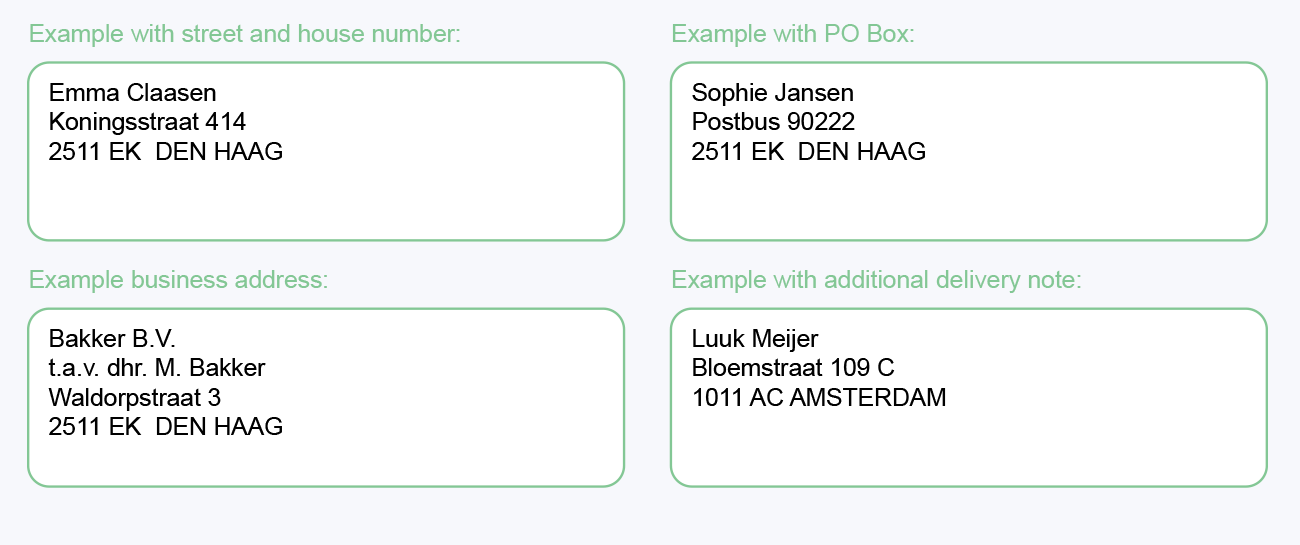
Task: Click the 'Example with PO Box' heading
Action: click(793, 34)
